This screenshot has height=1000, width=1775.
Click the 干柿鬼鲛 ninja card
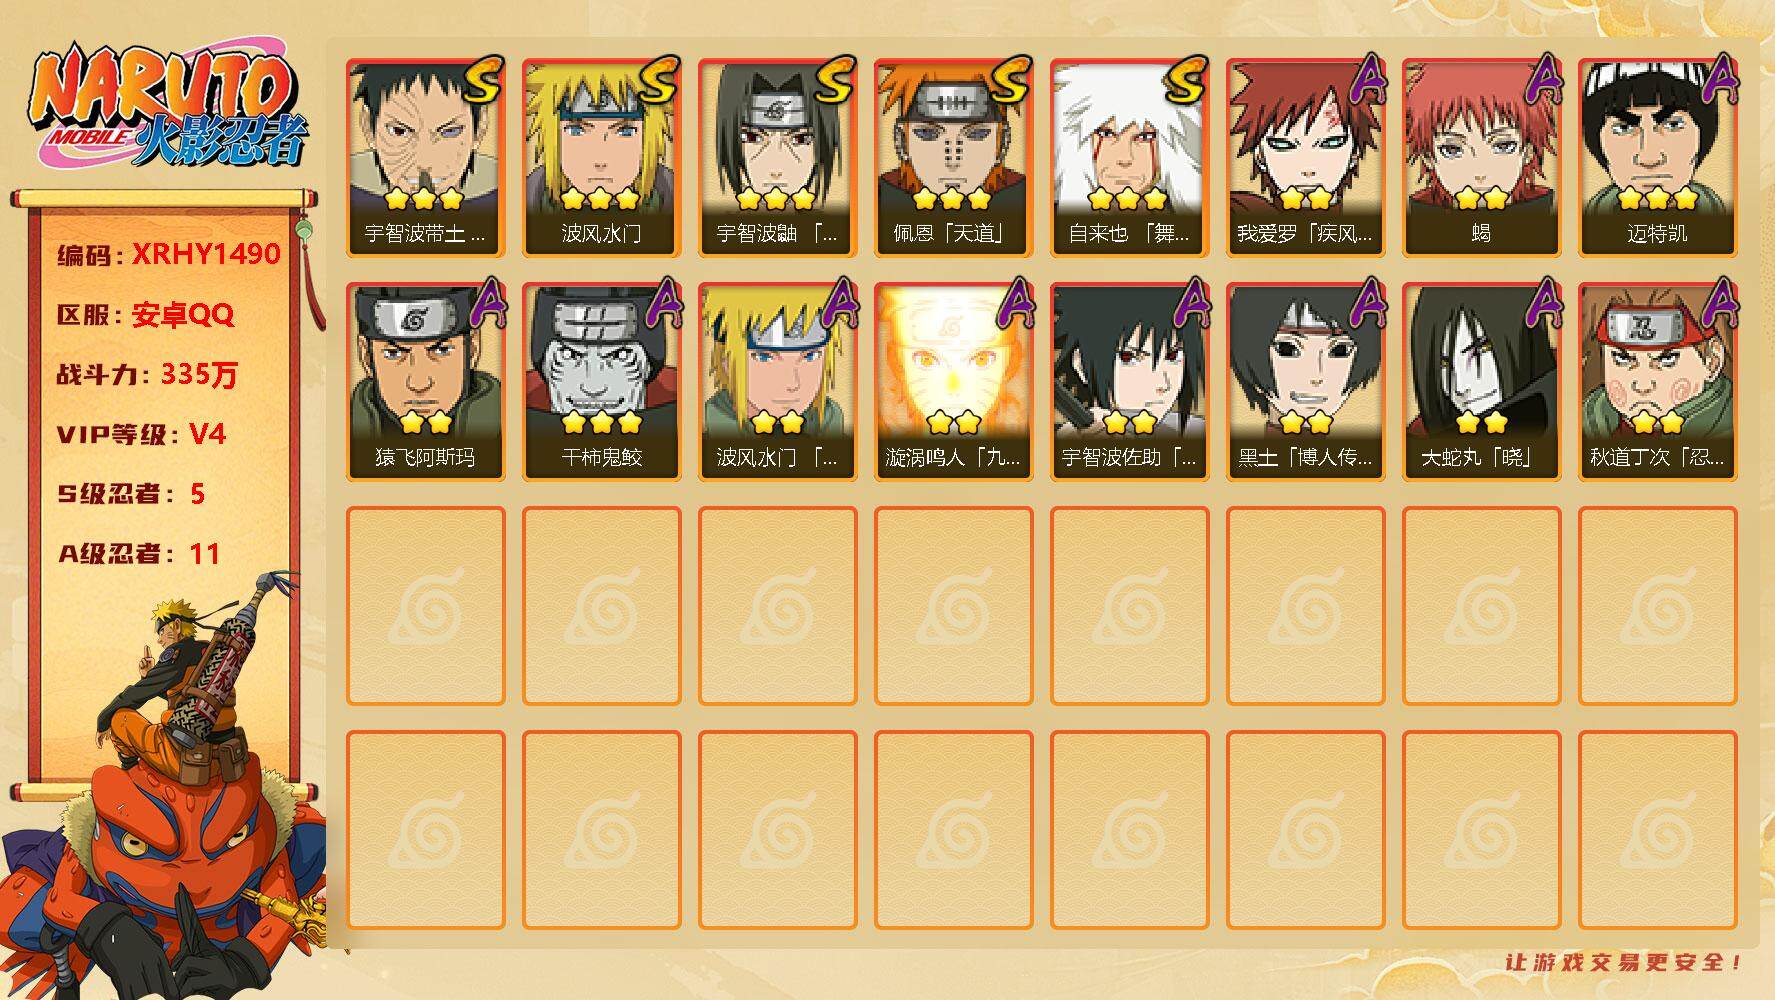601,381
